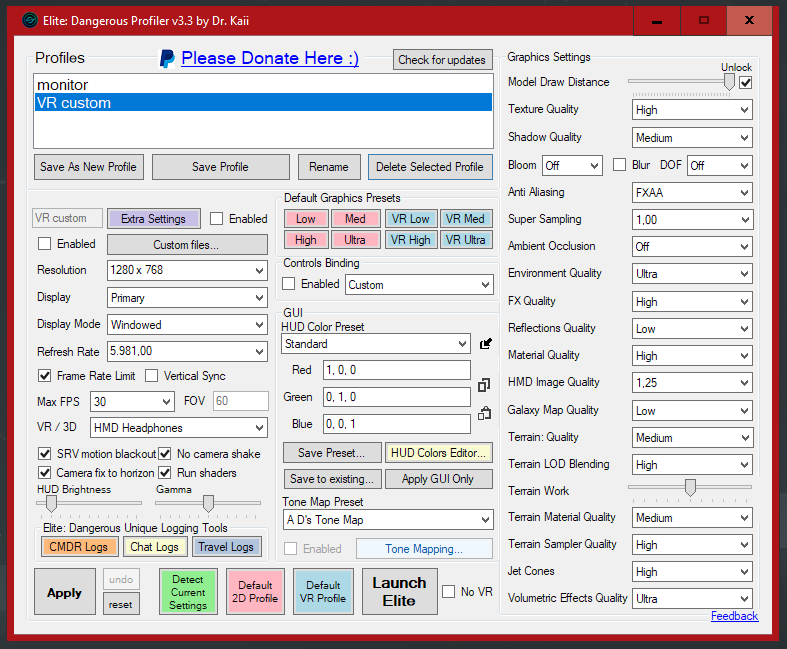
Task: Enable Controls Binding checkbox
Action: pos(289,284)
